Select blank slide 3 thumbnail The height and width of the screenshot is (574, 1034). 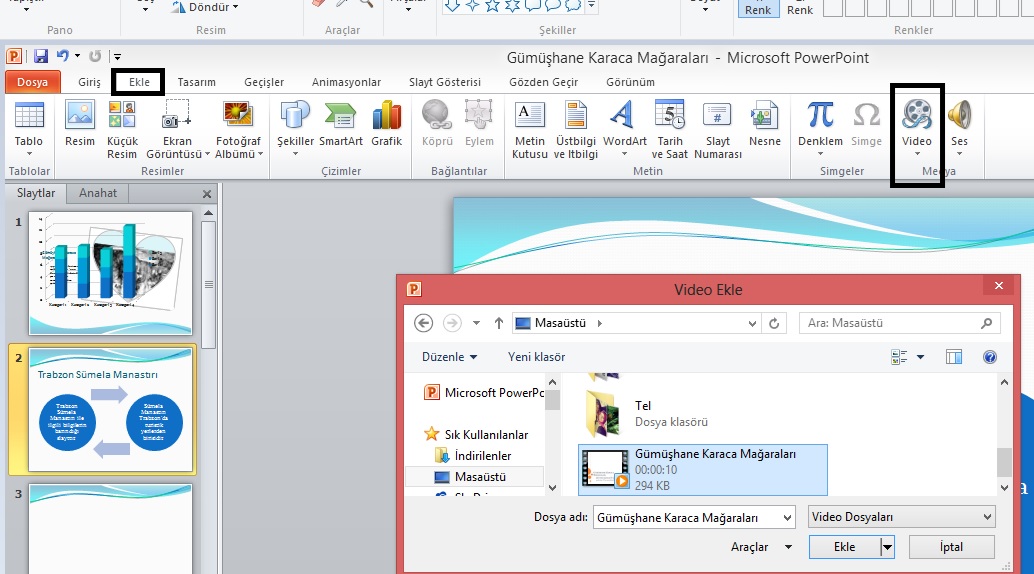point(111,529)
